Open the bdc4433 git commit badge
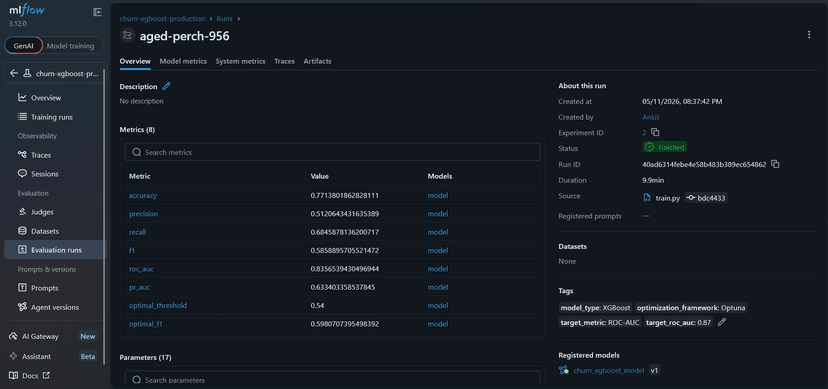Viewport: 828px width, 389px height. [707, 198]
